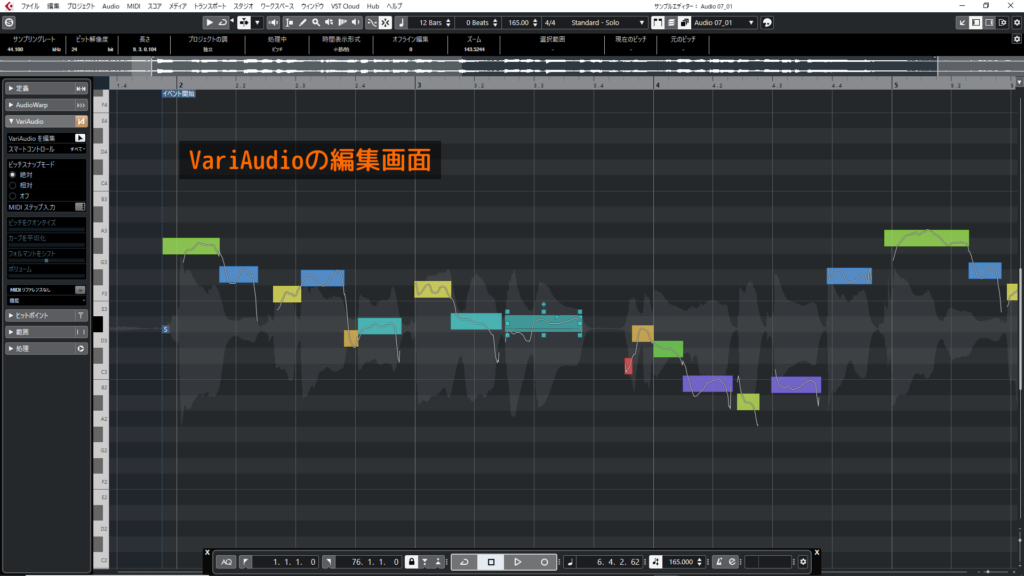Viewport: 1024px width, 576px height.
Task: Close transport bar with right X
Action: tap(816, 552)
